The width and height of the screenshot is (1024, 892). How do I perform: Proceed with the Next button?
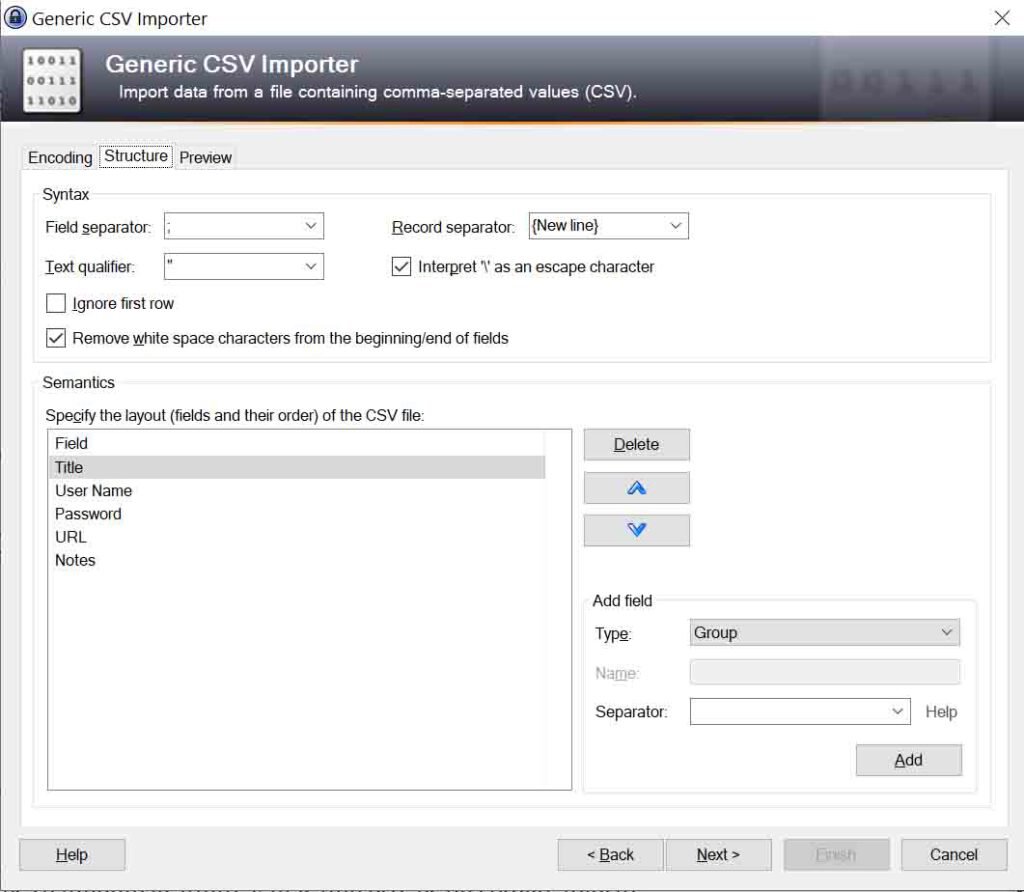point(718,855)
